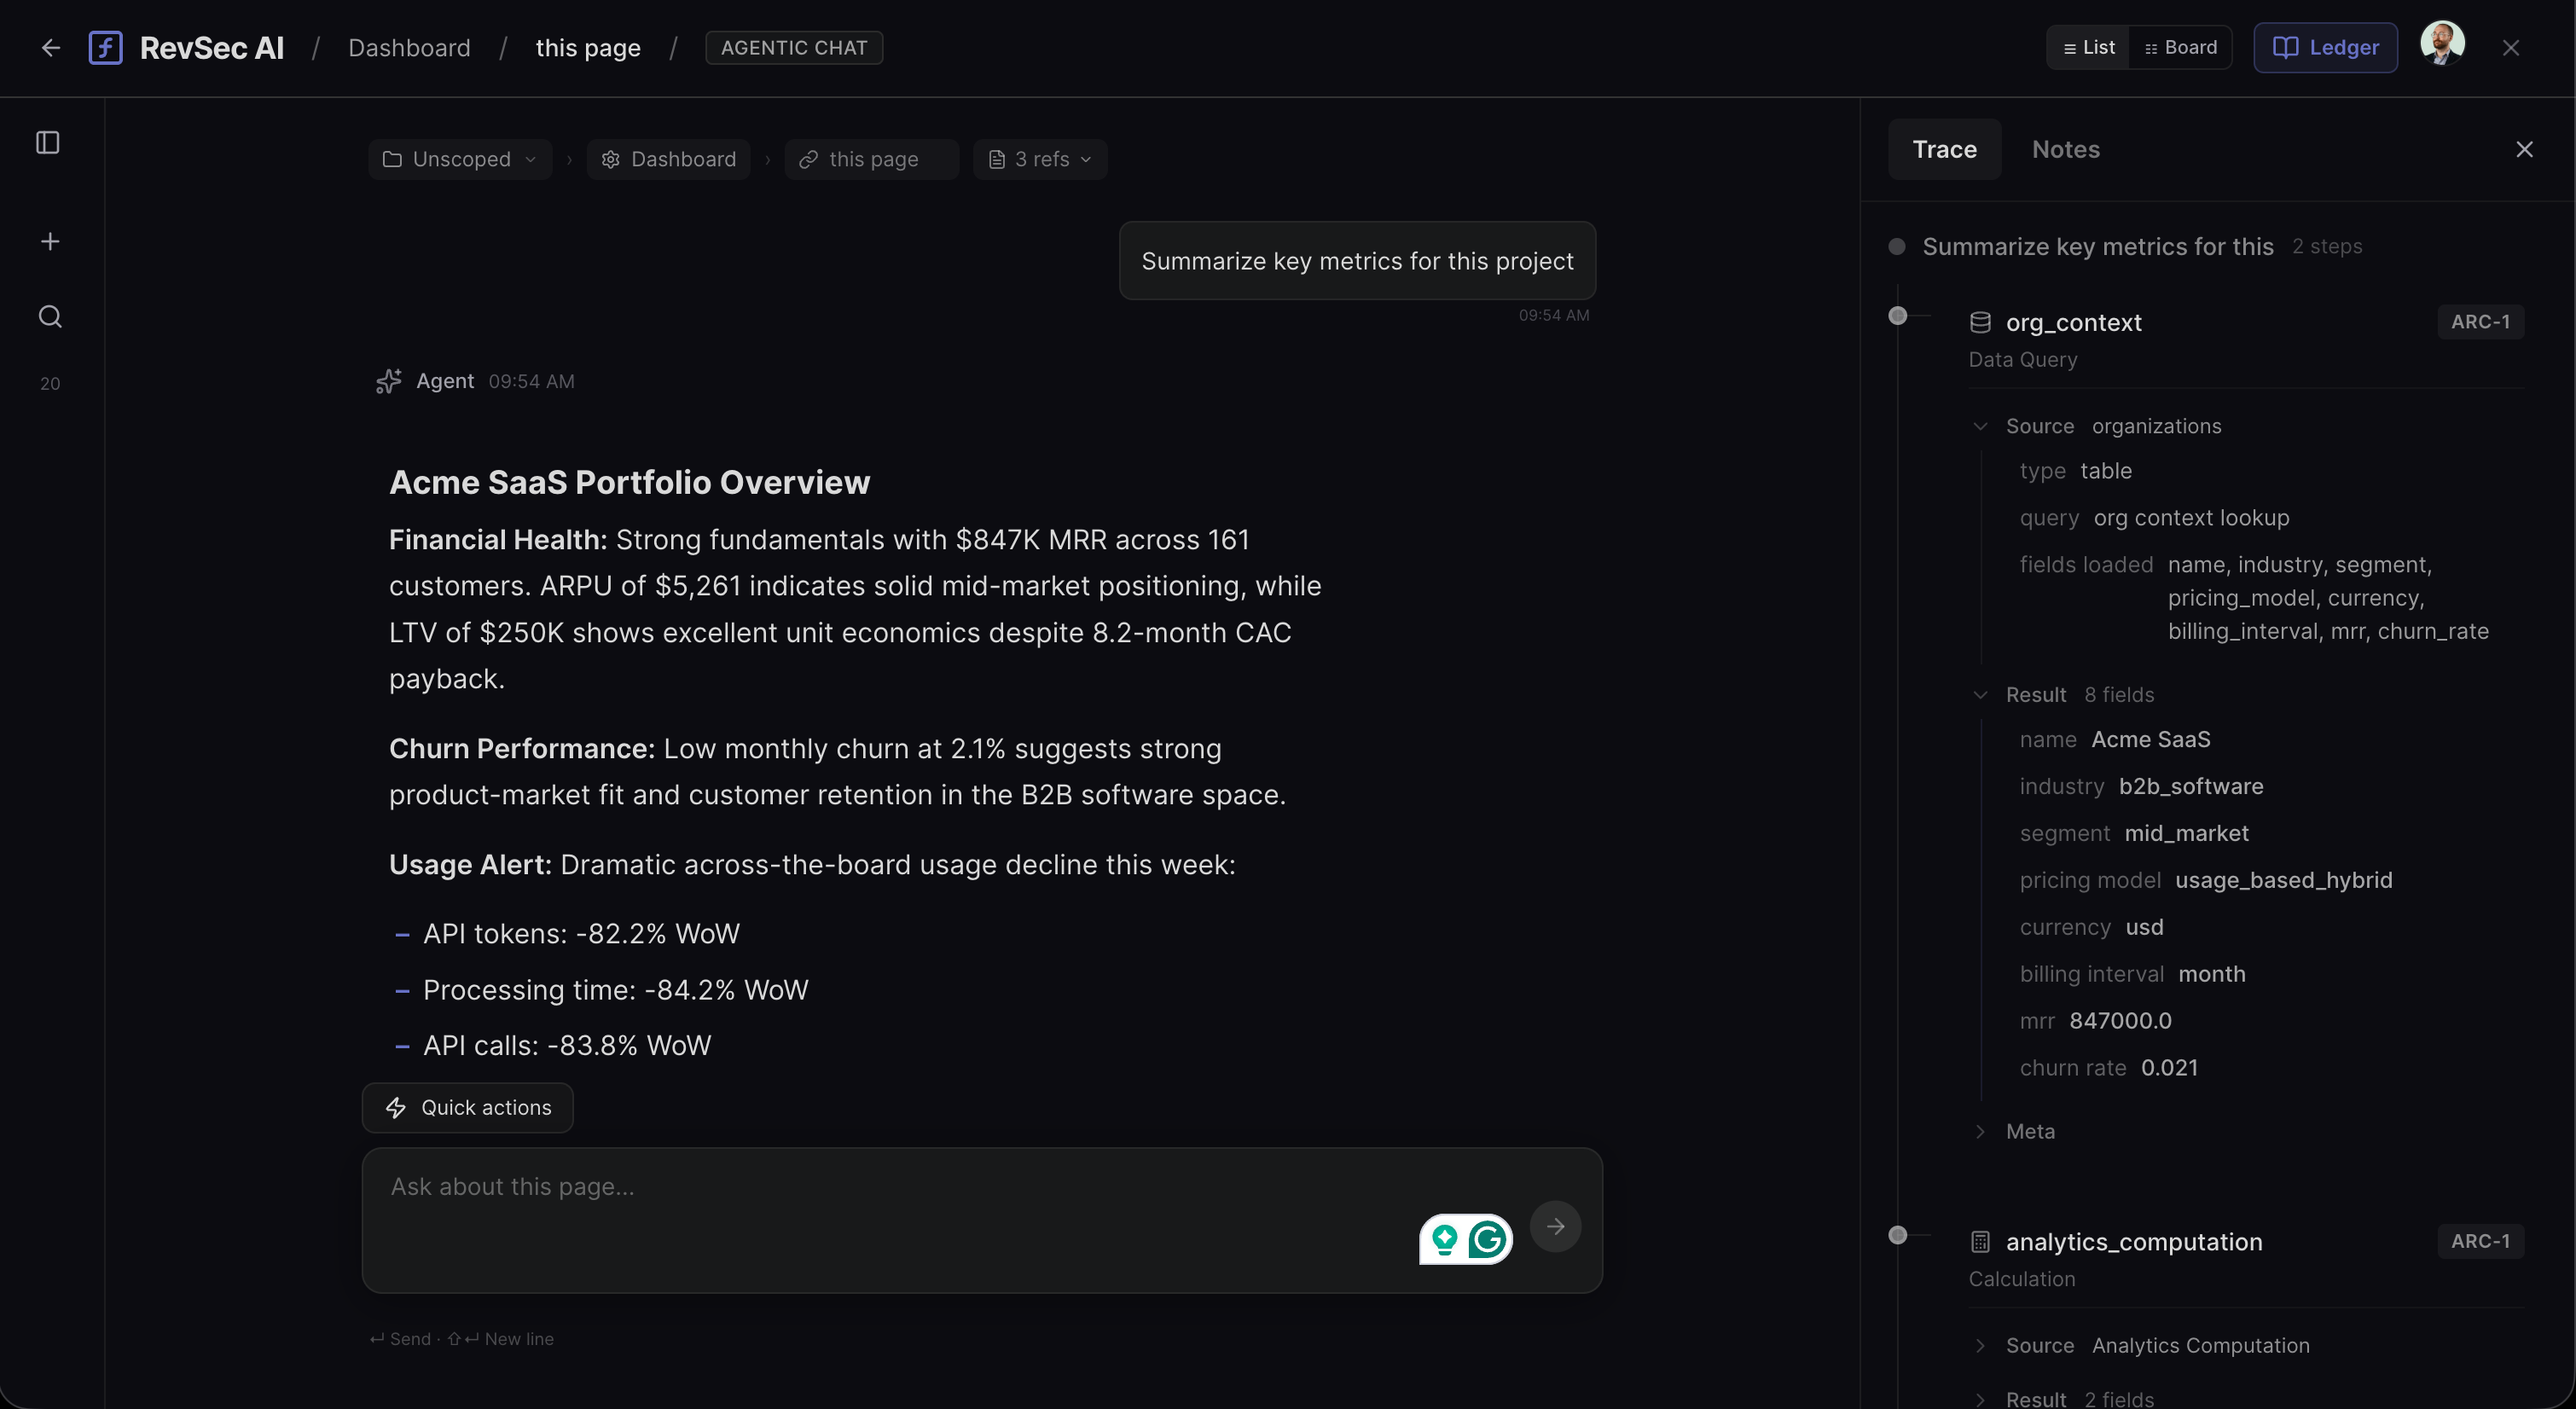Click the back arrow in the header
The image size is (2576, 1409).
51,48
